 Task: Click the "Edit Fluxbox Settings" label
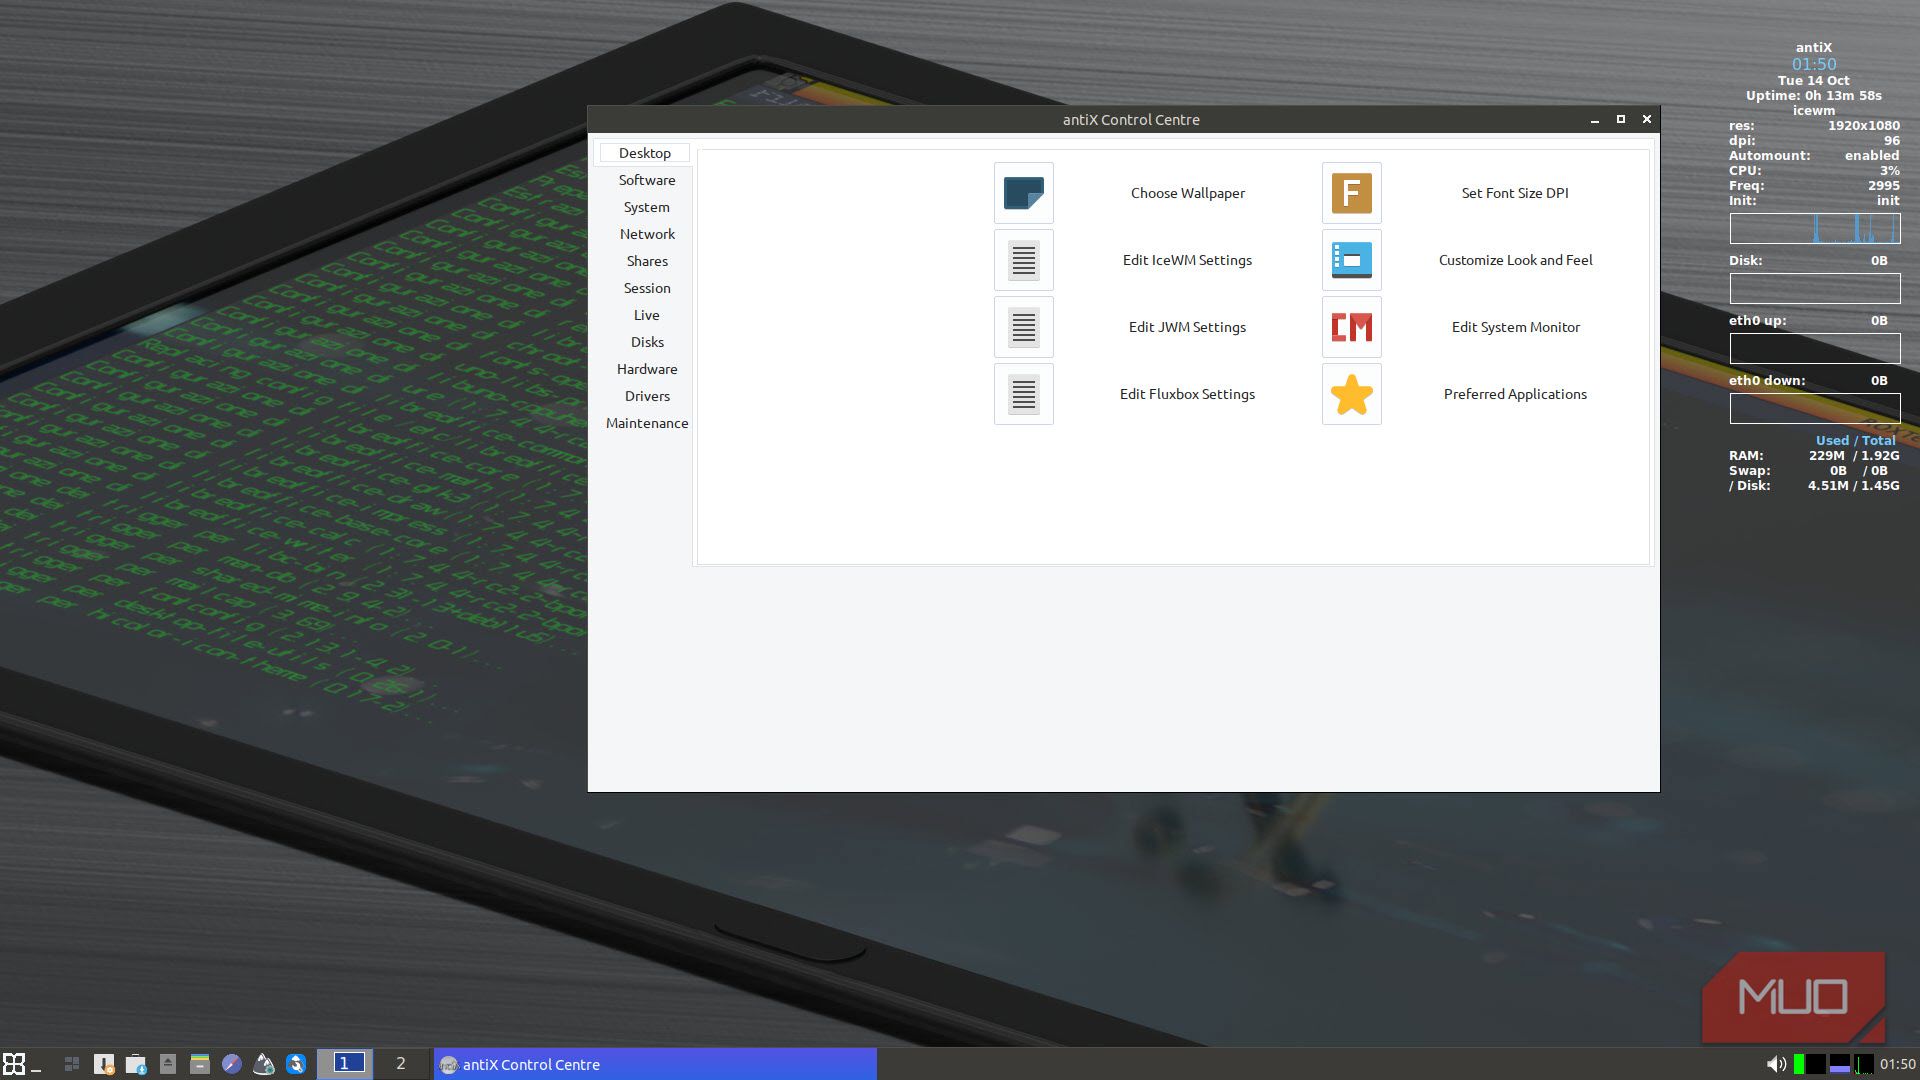pyautogui.click(x=1187, y=394)
